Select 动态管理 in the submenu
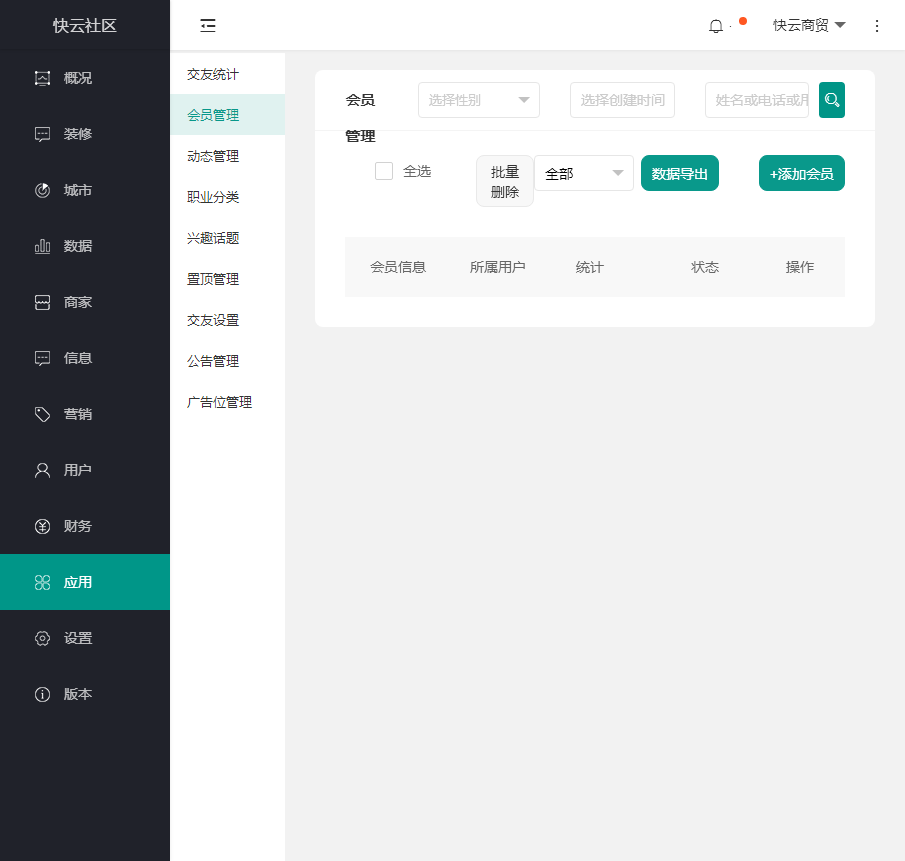 213,156
